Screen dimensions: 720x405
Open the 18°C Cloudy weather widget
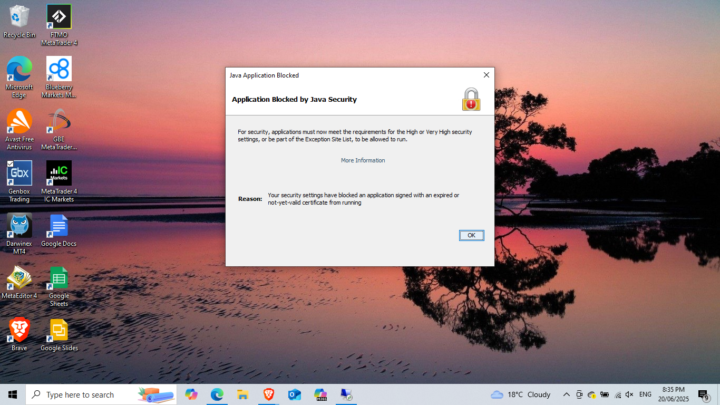520,394
